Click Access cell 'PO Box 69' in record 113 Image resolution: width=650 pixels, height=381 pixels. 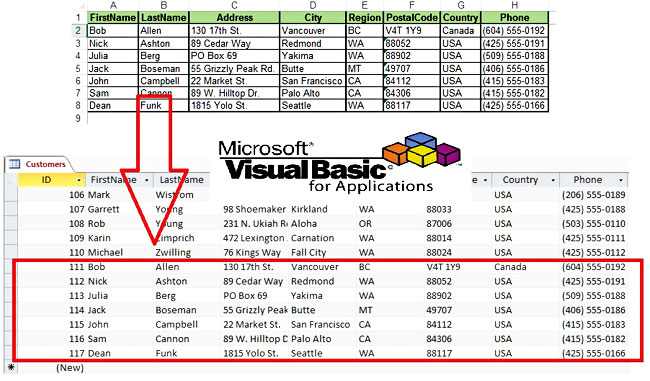pyautogui.click(x=245, y=296)
